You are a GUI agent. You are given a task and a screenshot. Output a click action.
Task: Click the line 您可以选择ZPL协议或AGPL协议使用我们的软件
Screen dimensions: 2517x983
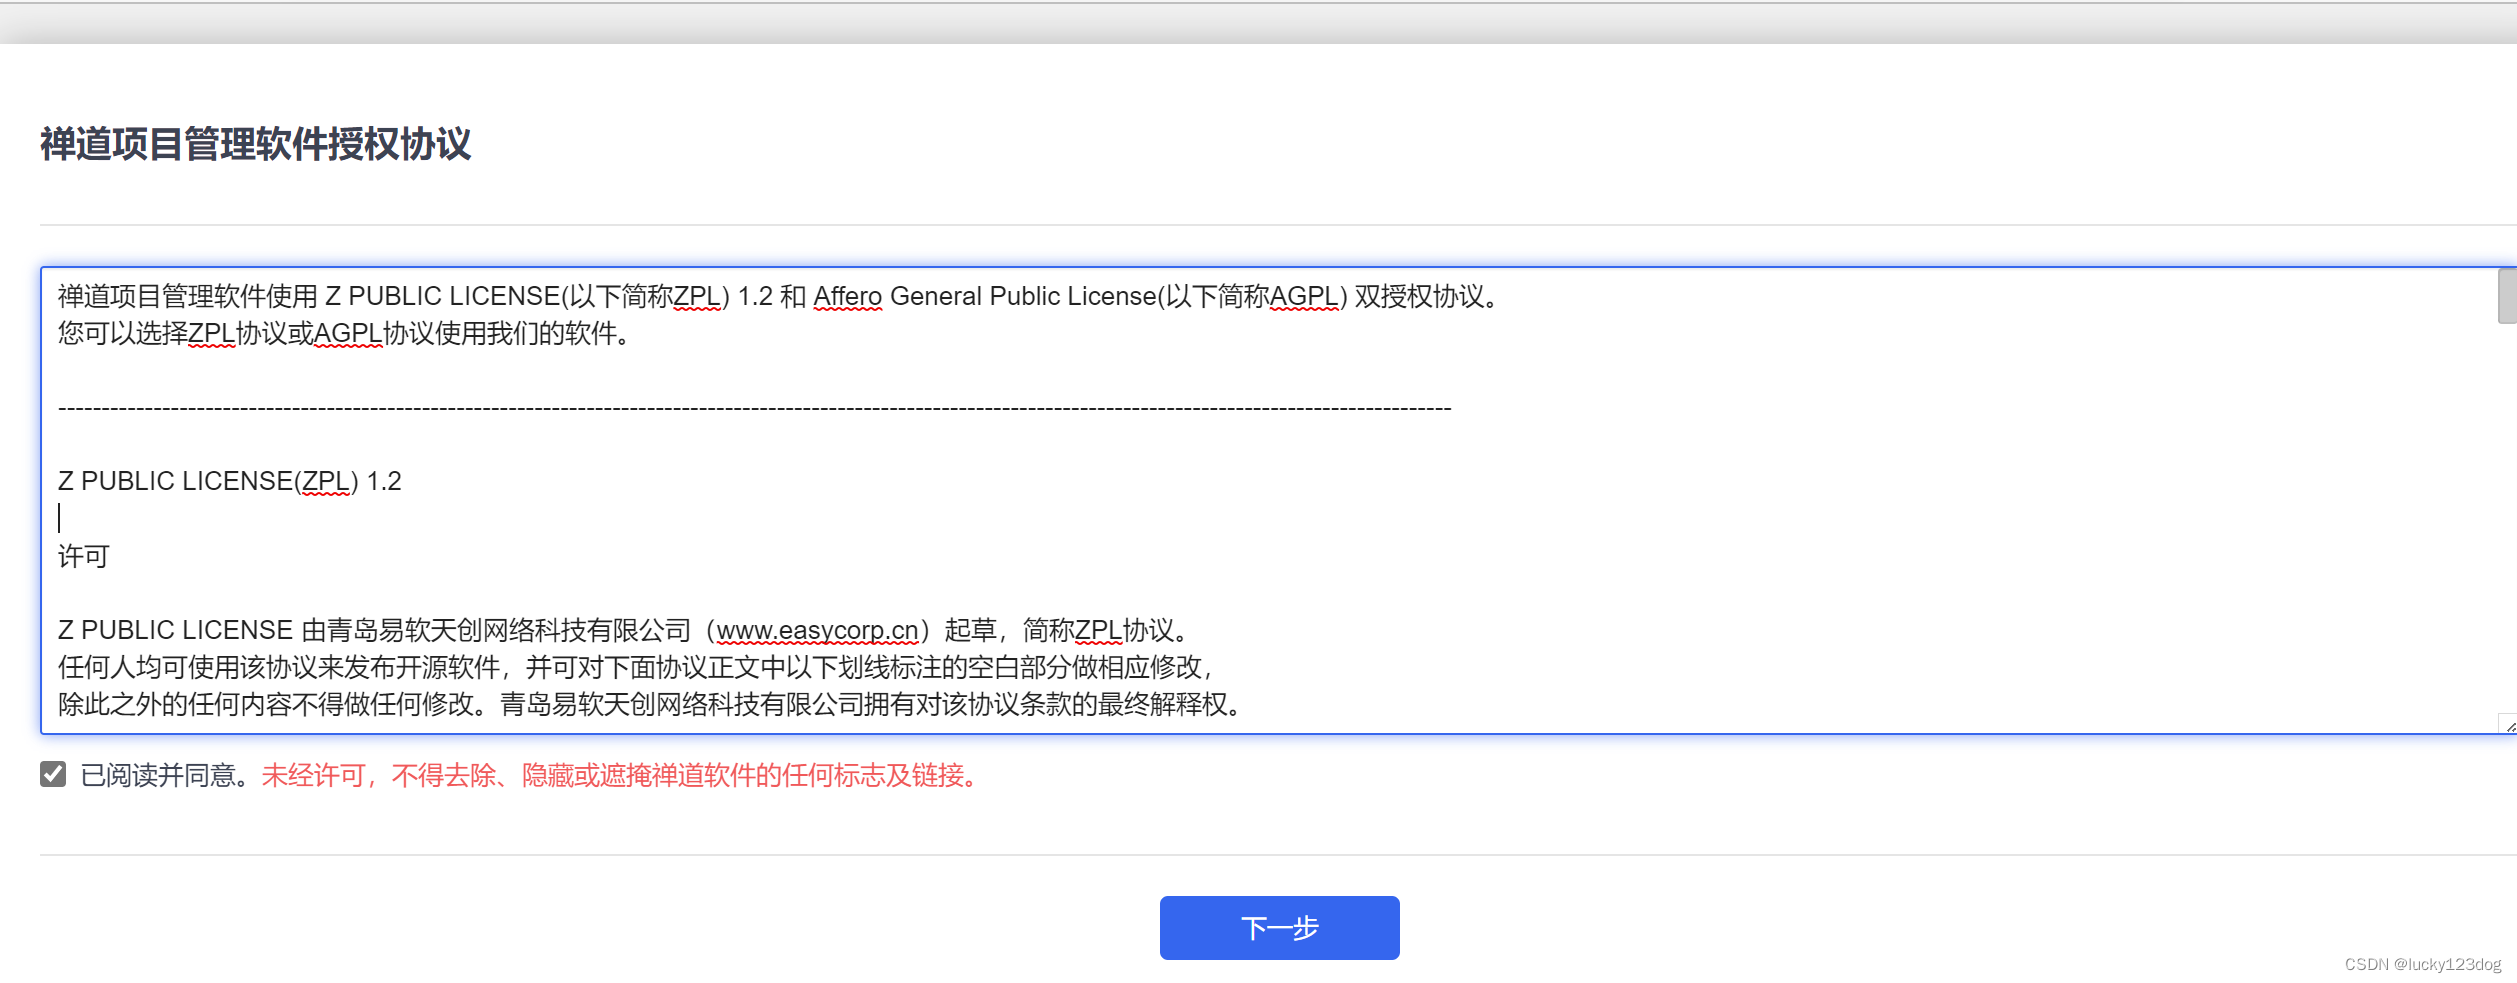344,333
